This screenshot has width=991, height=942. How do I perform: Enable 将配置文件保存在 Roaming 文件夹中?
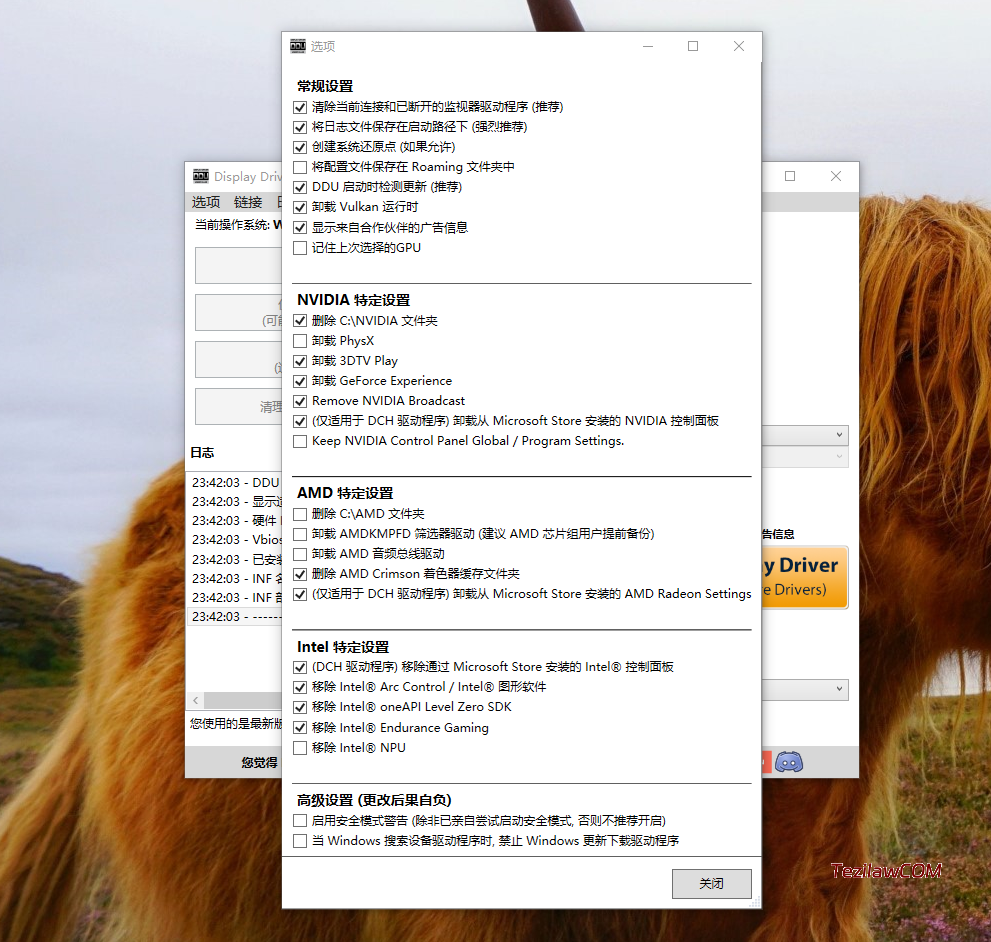coord(300,168)
